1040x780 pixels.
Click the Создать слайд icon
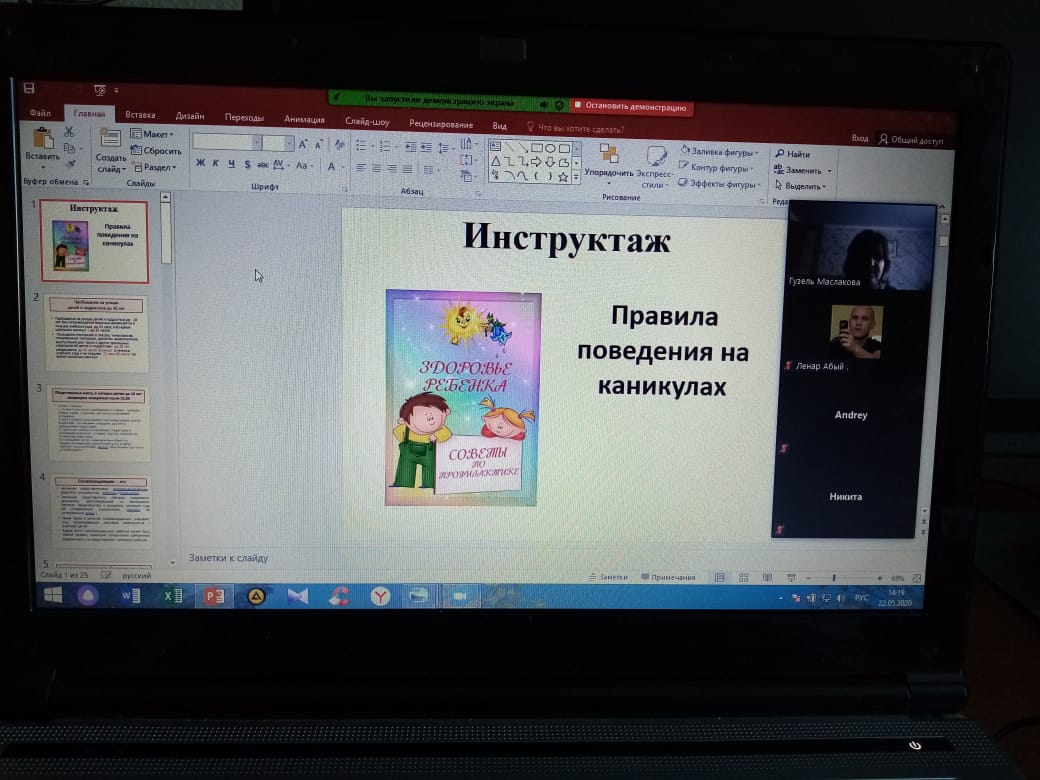click(x=111, y=139)
